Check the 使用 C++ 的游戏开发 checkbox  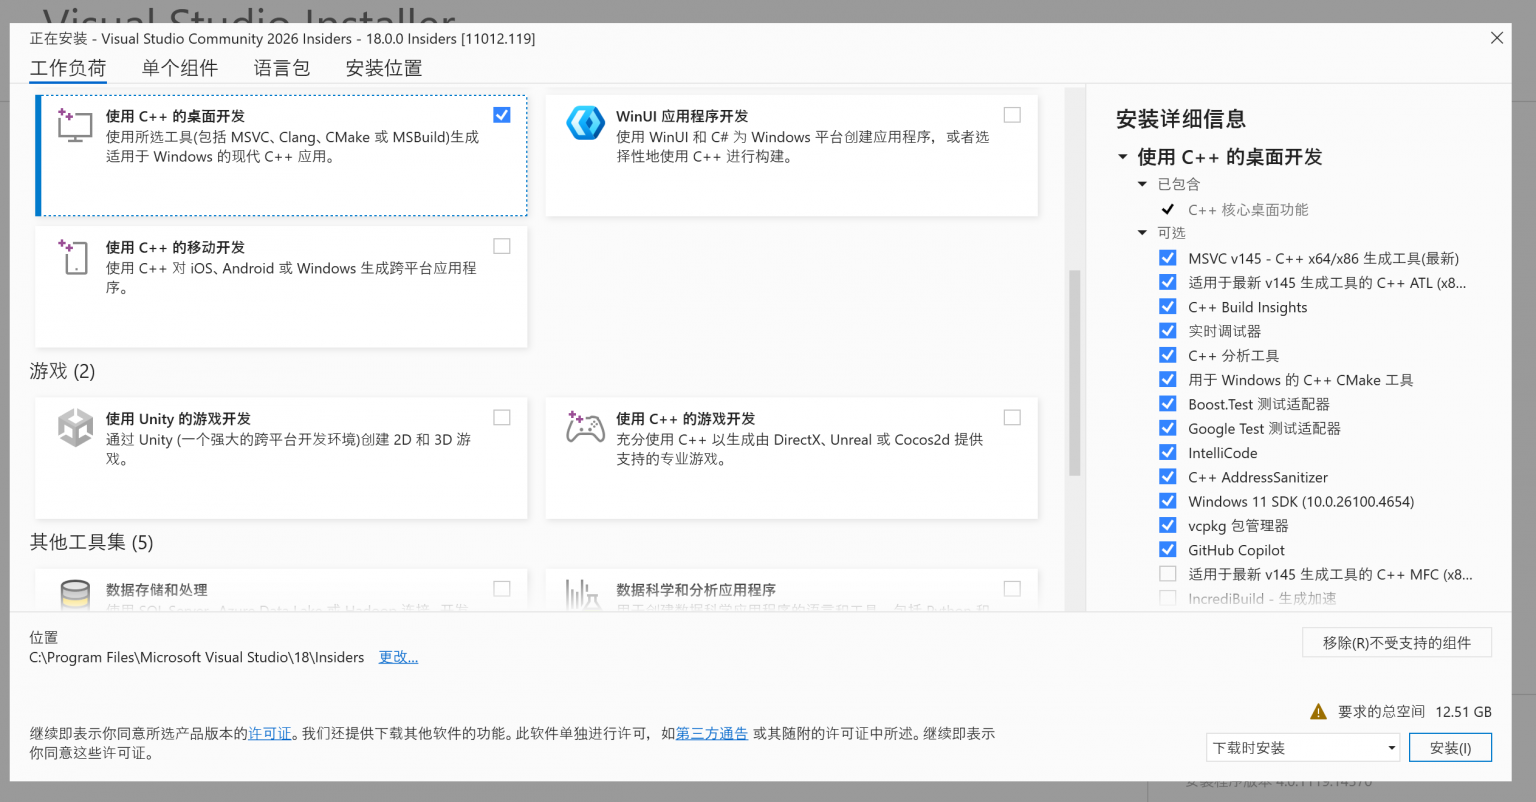coord(1012,417)
